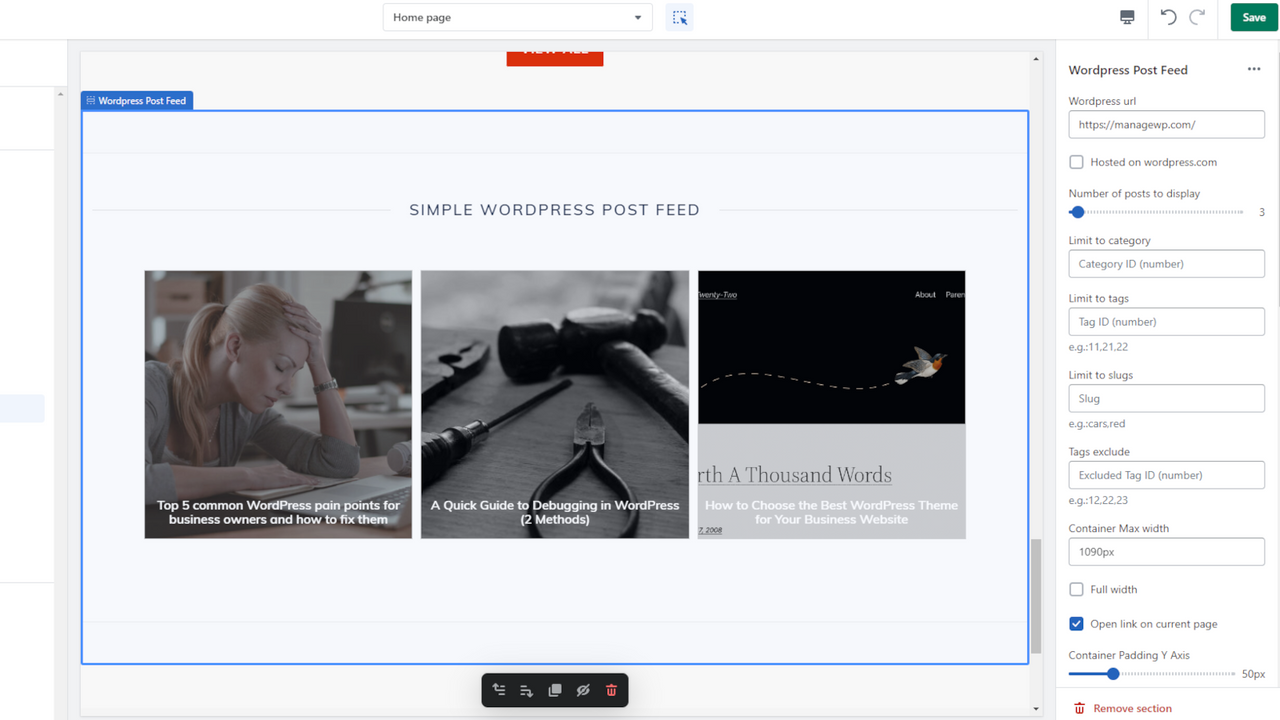
Task: Check the Full width option
Action: pos(1076,589)
